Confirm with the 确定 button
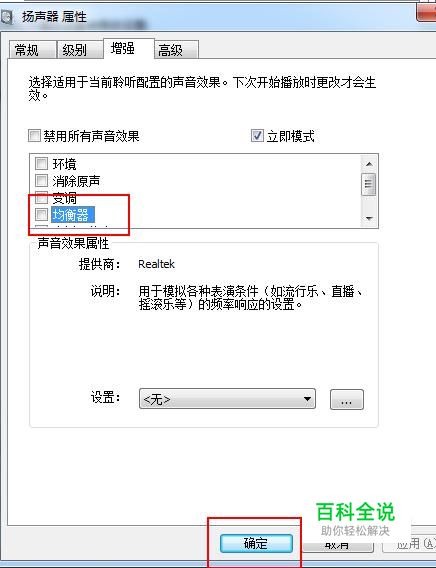This screenshot has width=436, height=568. [256, 543]
